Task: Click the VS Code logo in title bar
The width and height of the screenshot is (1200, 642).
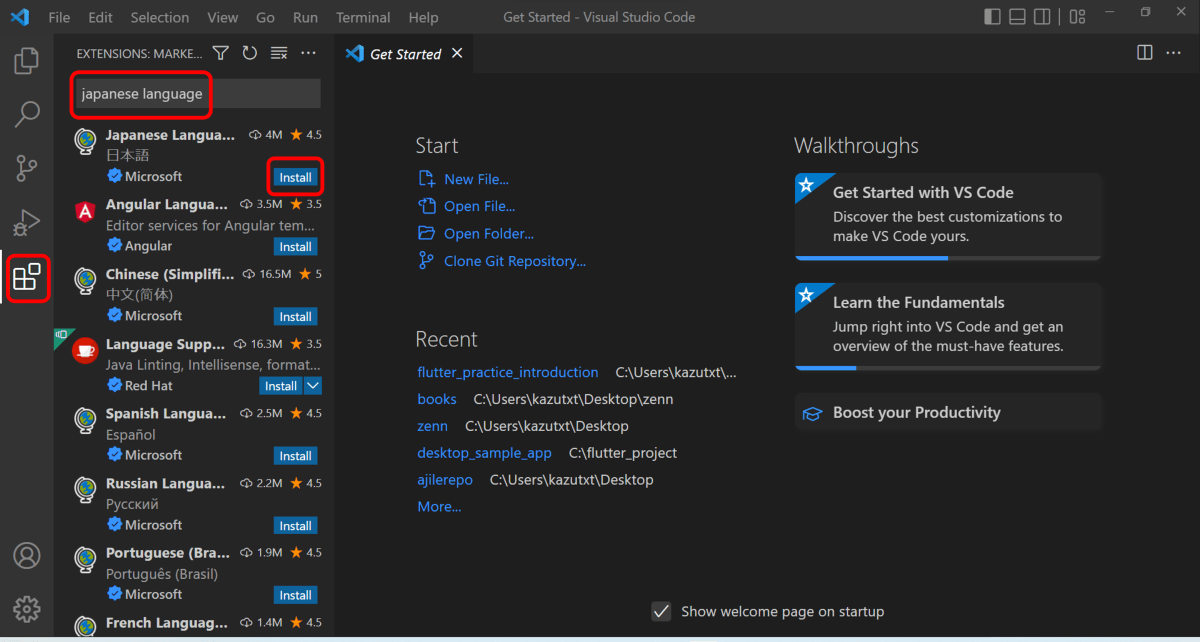Action: (21, 17)
